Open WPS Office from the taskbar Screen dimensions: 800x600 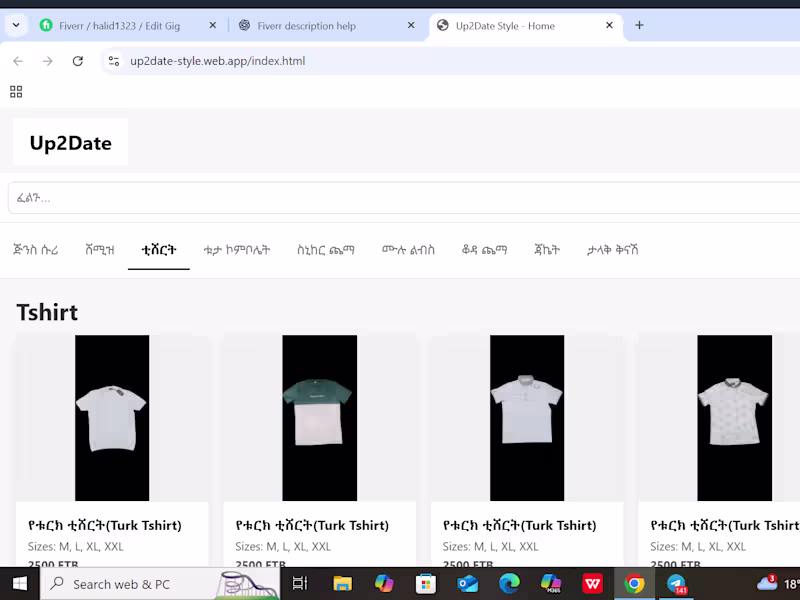592,584
